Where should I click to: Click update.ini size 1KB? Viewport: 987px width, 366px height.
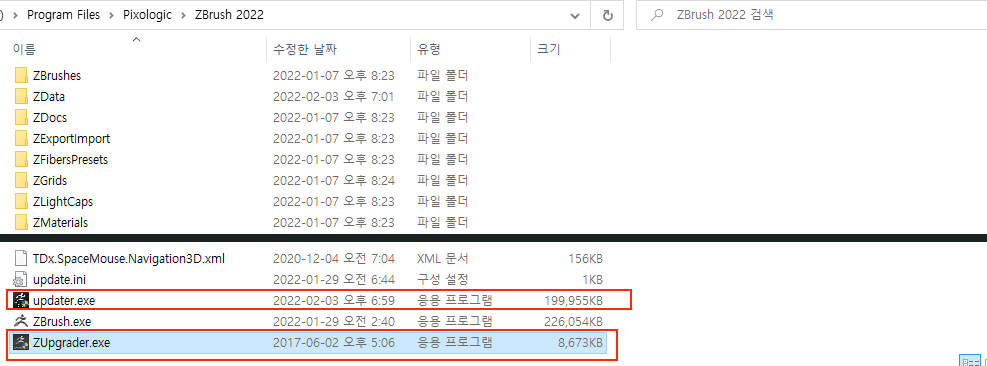pyautogui.click(x=592, y=279)
